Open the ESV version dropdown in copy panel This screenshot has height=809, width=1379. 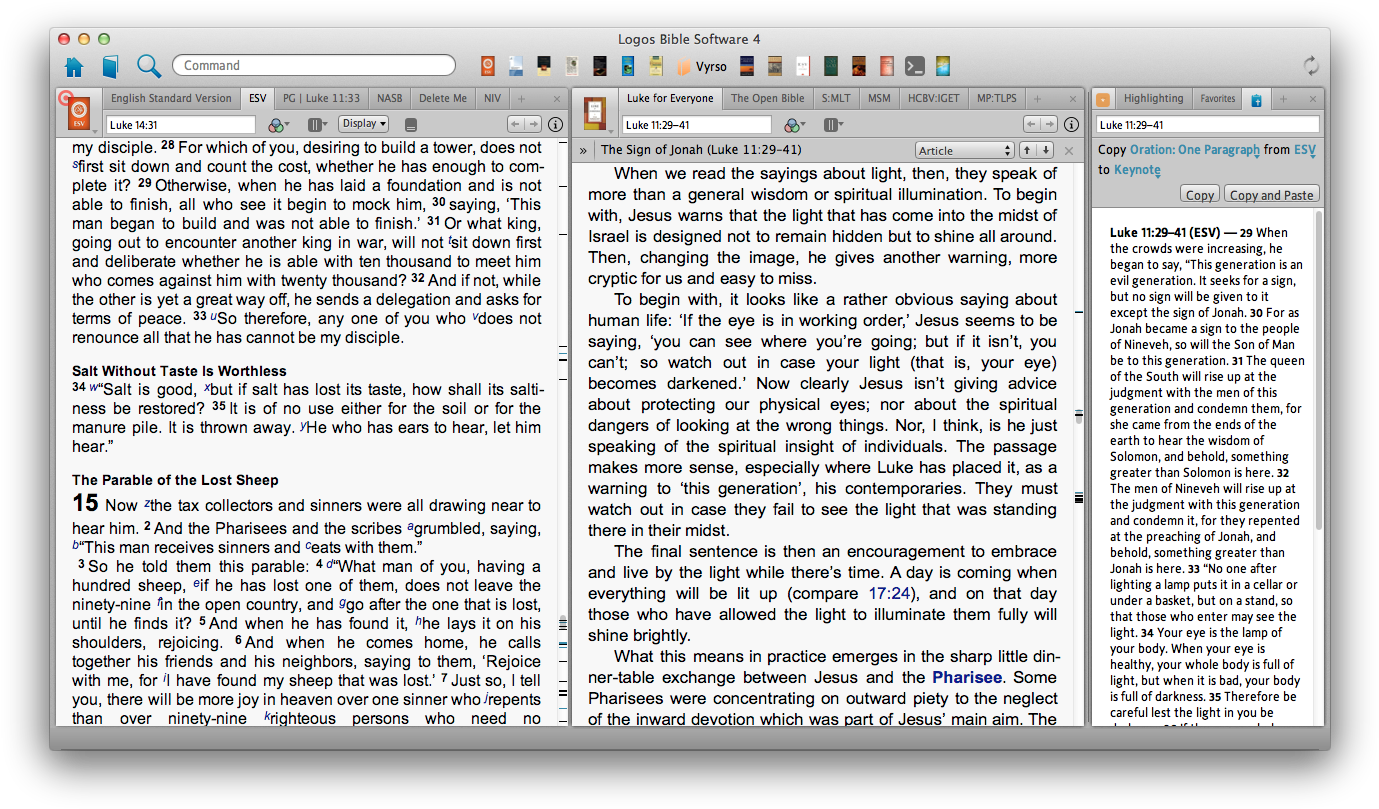1305,150
